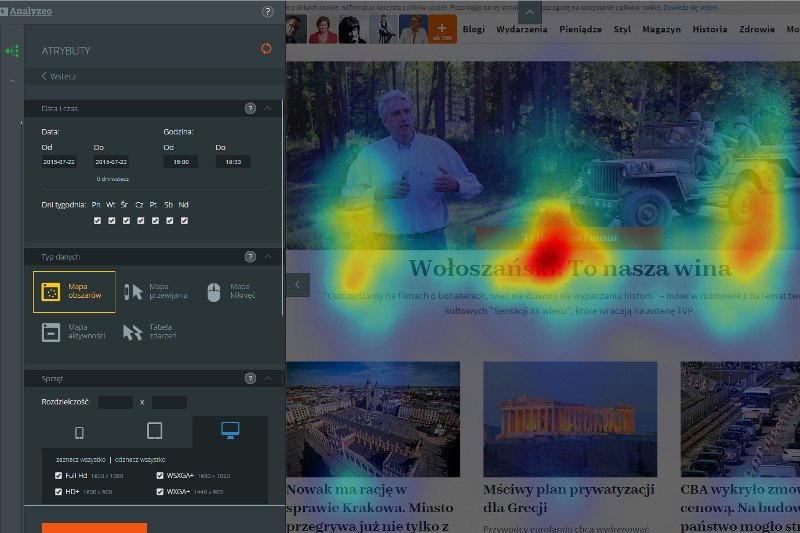This screenshot has height=533, width=800.
Task: Toggle the Cz weekday checkbox
Action: [140, 220]
